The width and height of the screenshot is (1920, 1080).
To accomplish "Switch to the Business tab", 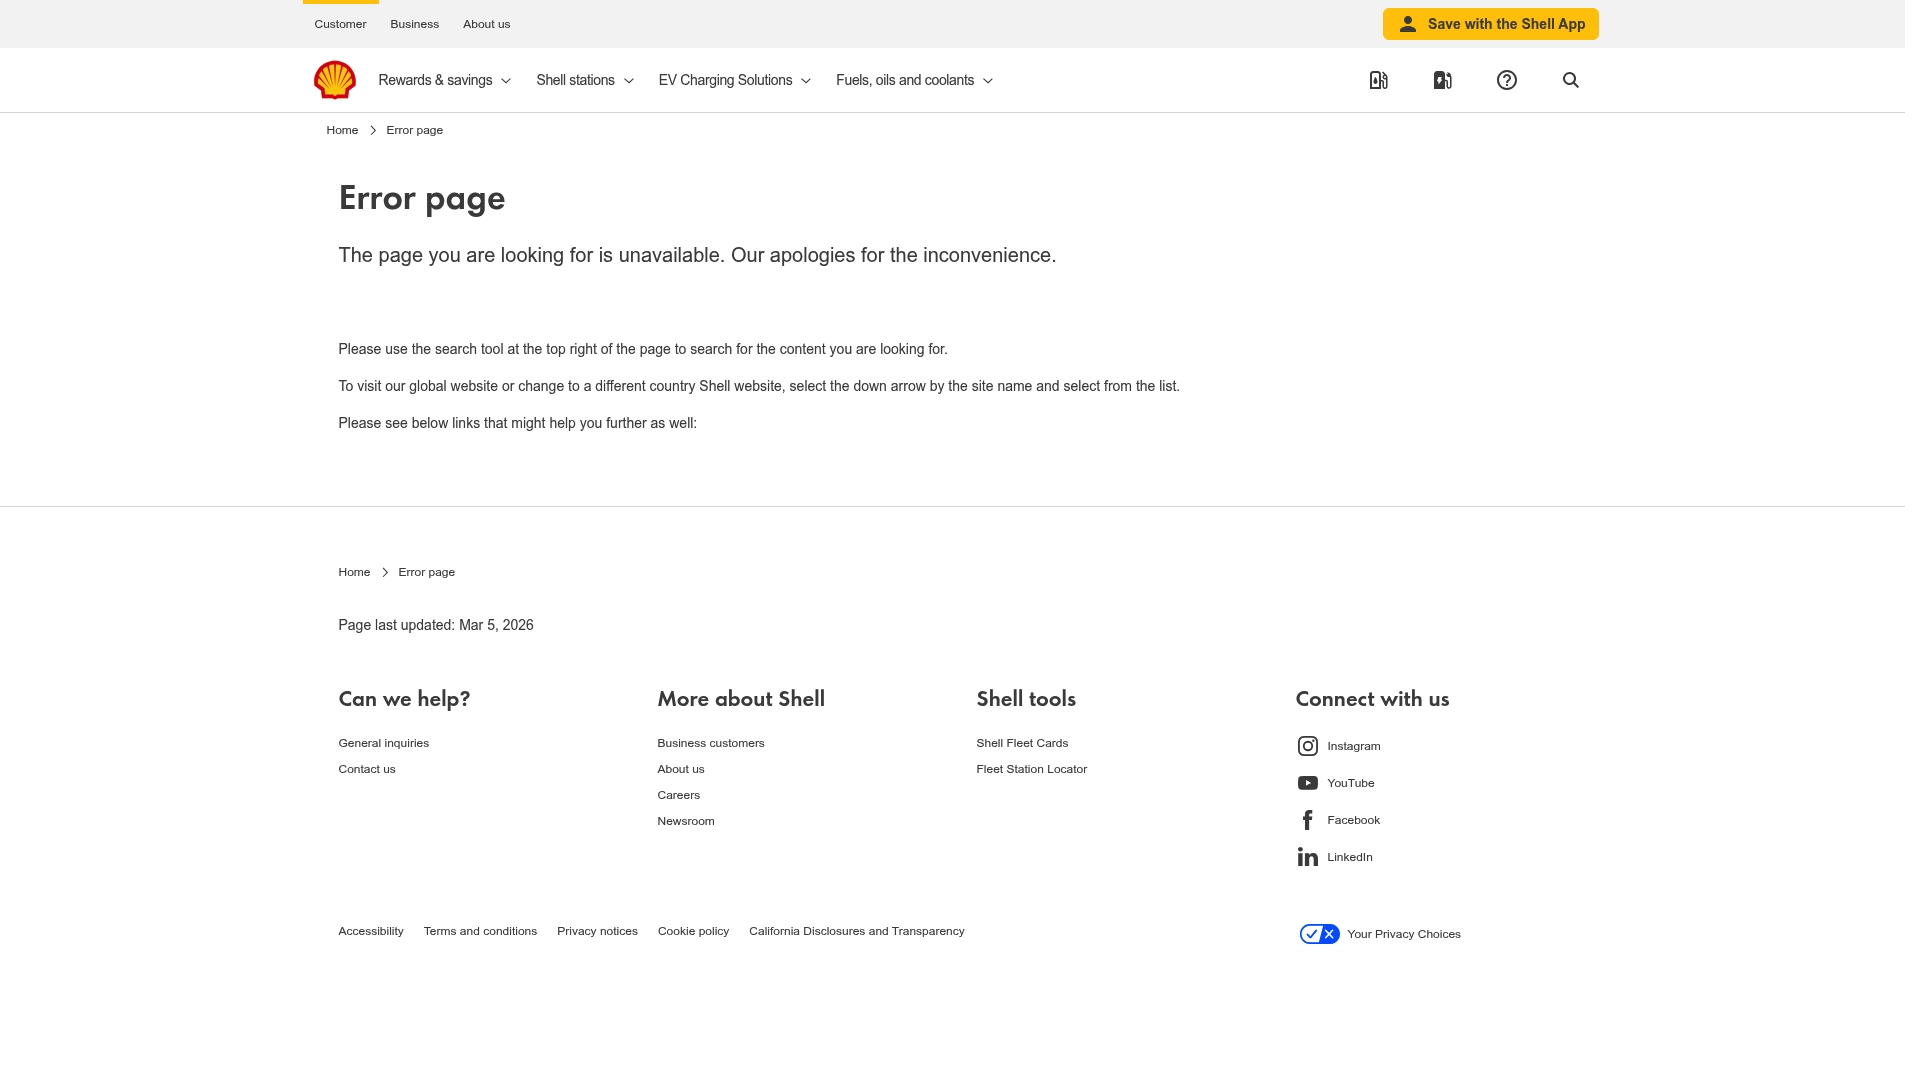I will click(x=414, y=24).
